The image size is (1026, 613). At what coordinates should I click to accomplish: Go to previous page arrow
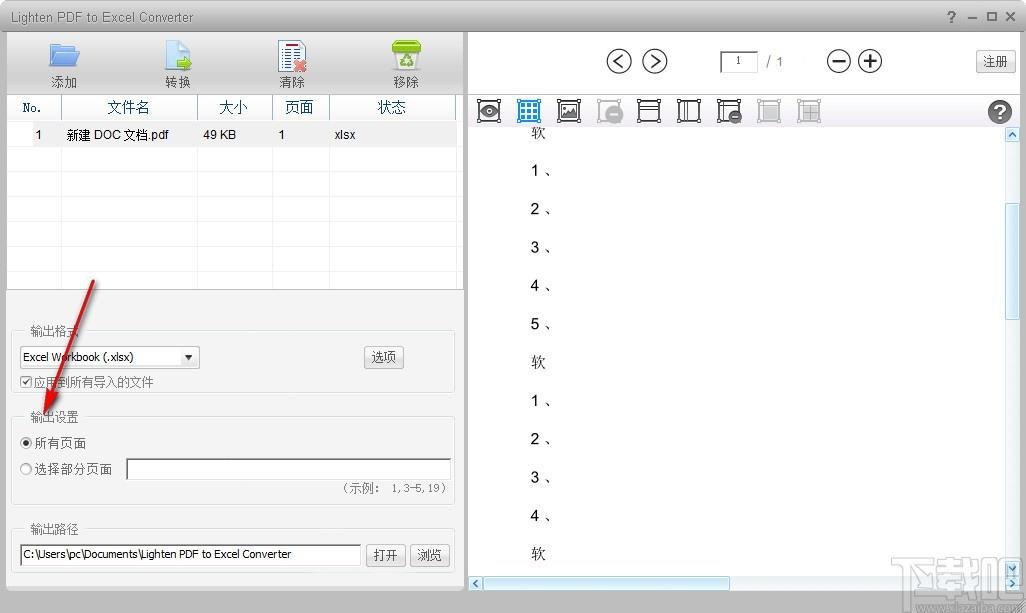pos(619,61)
